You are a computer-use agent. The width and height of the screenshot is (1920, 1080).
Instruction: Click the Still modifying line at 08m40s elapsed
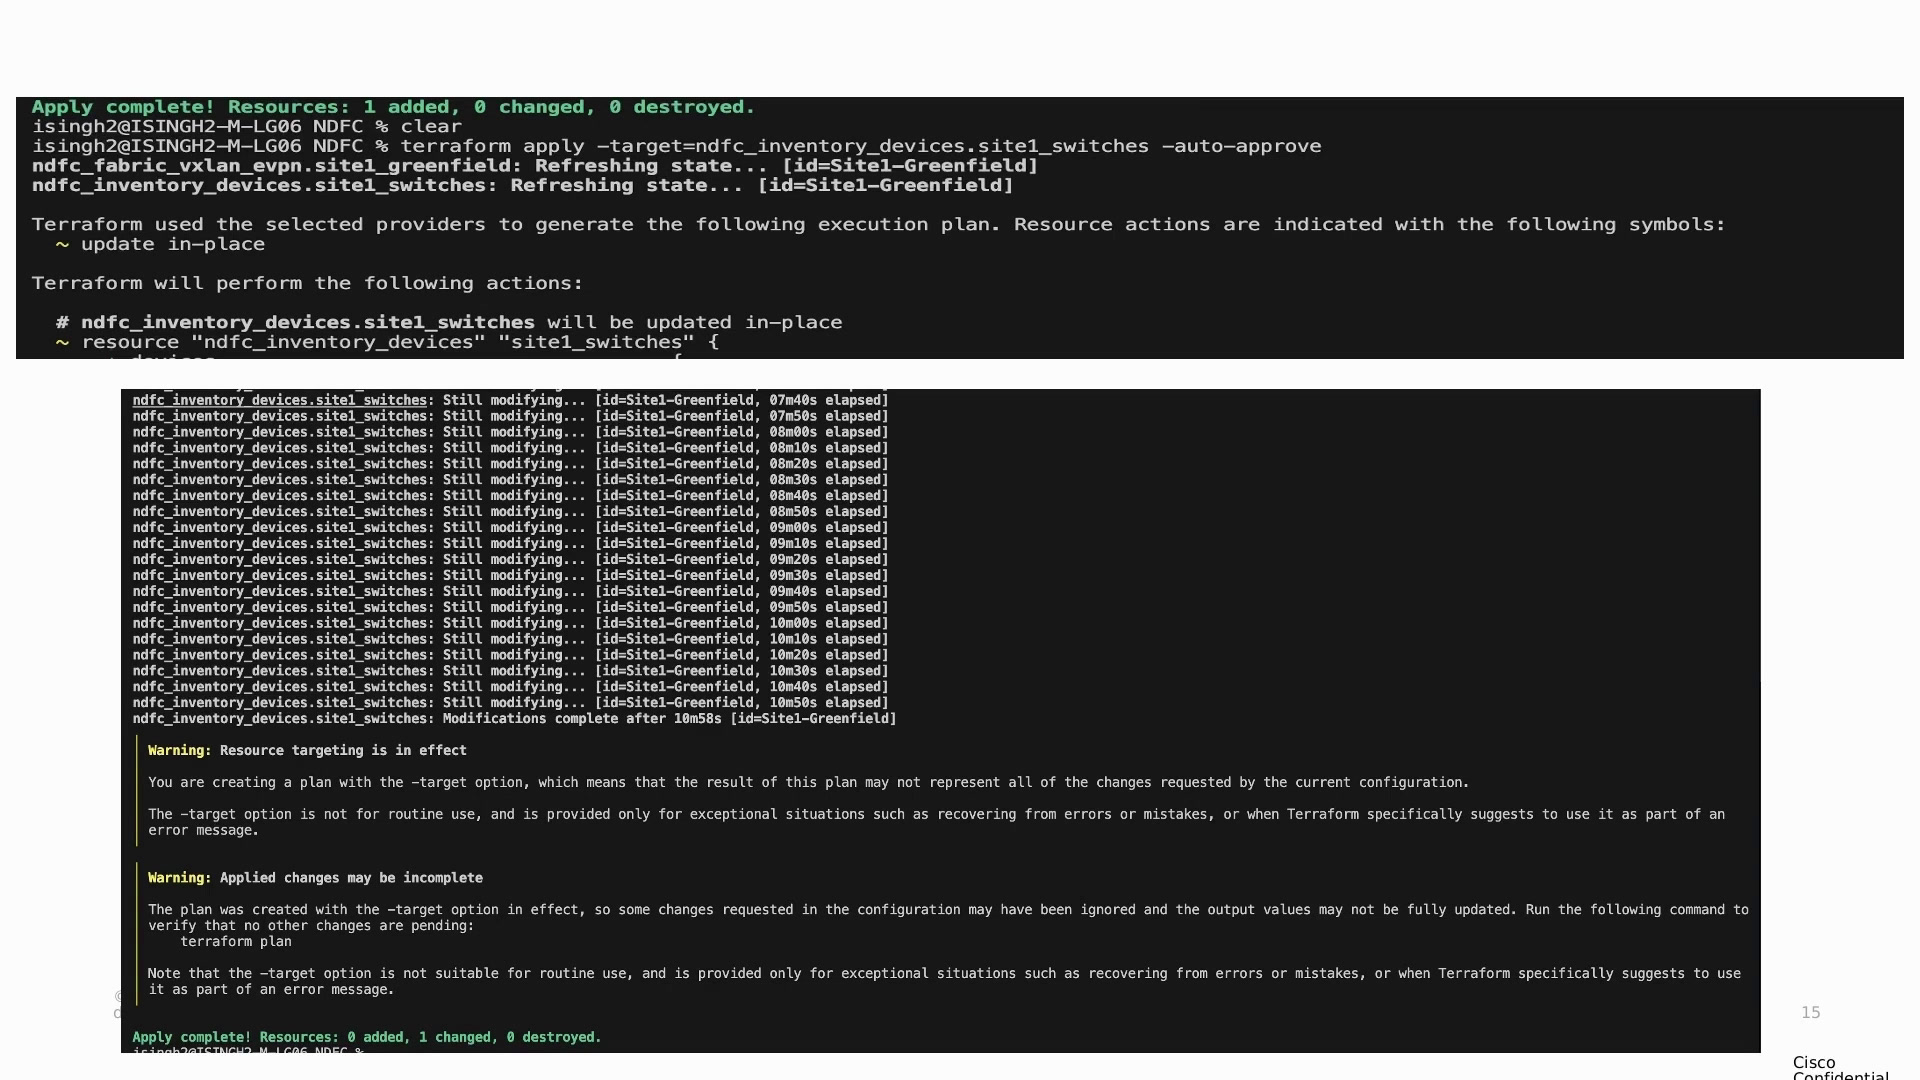(510, 496)
